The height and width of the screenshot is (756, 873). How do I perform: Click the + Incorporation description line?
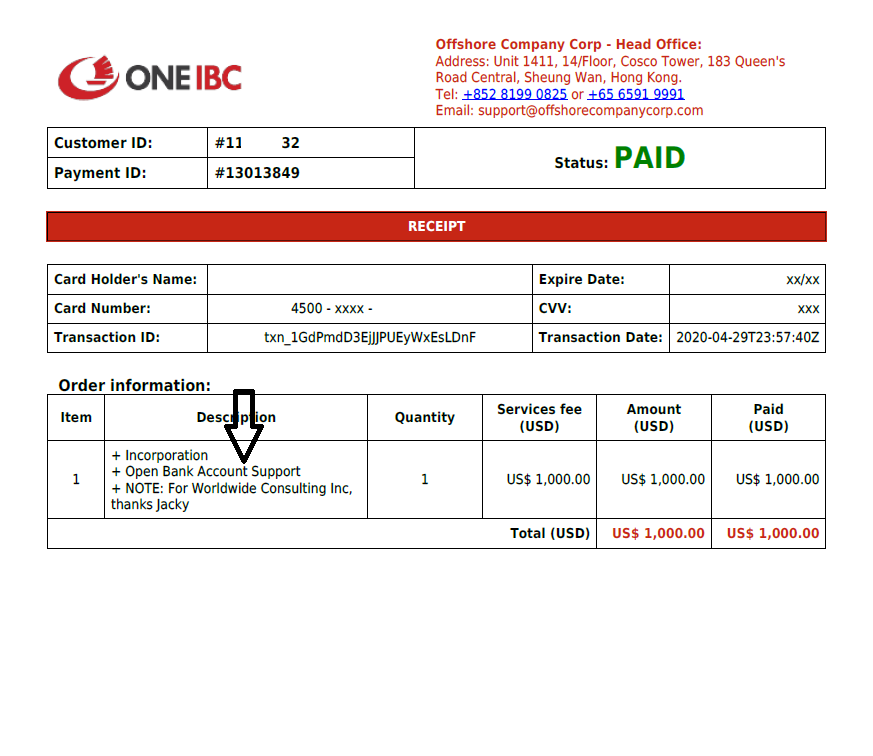click(159, 455)
